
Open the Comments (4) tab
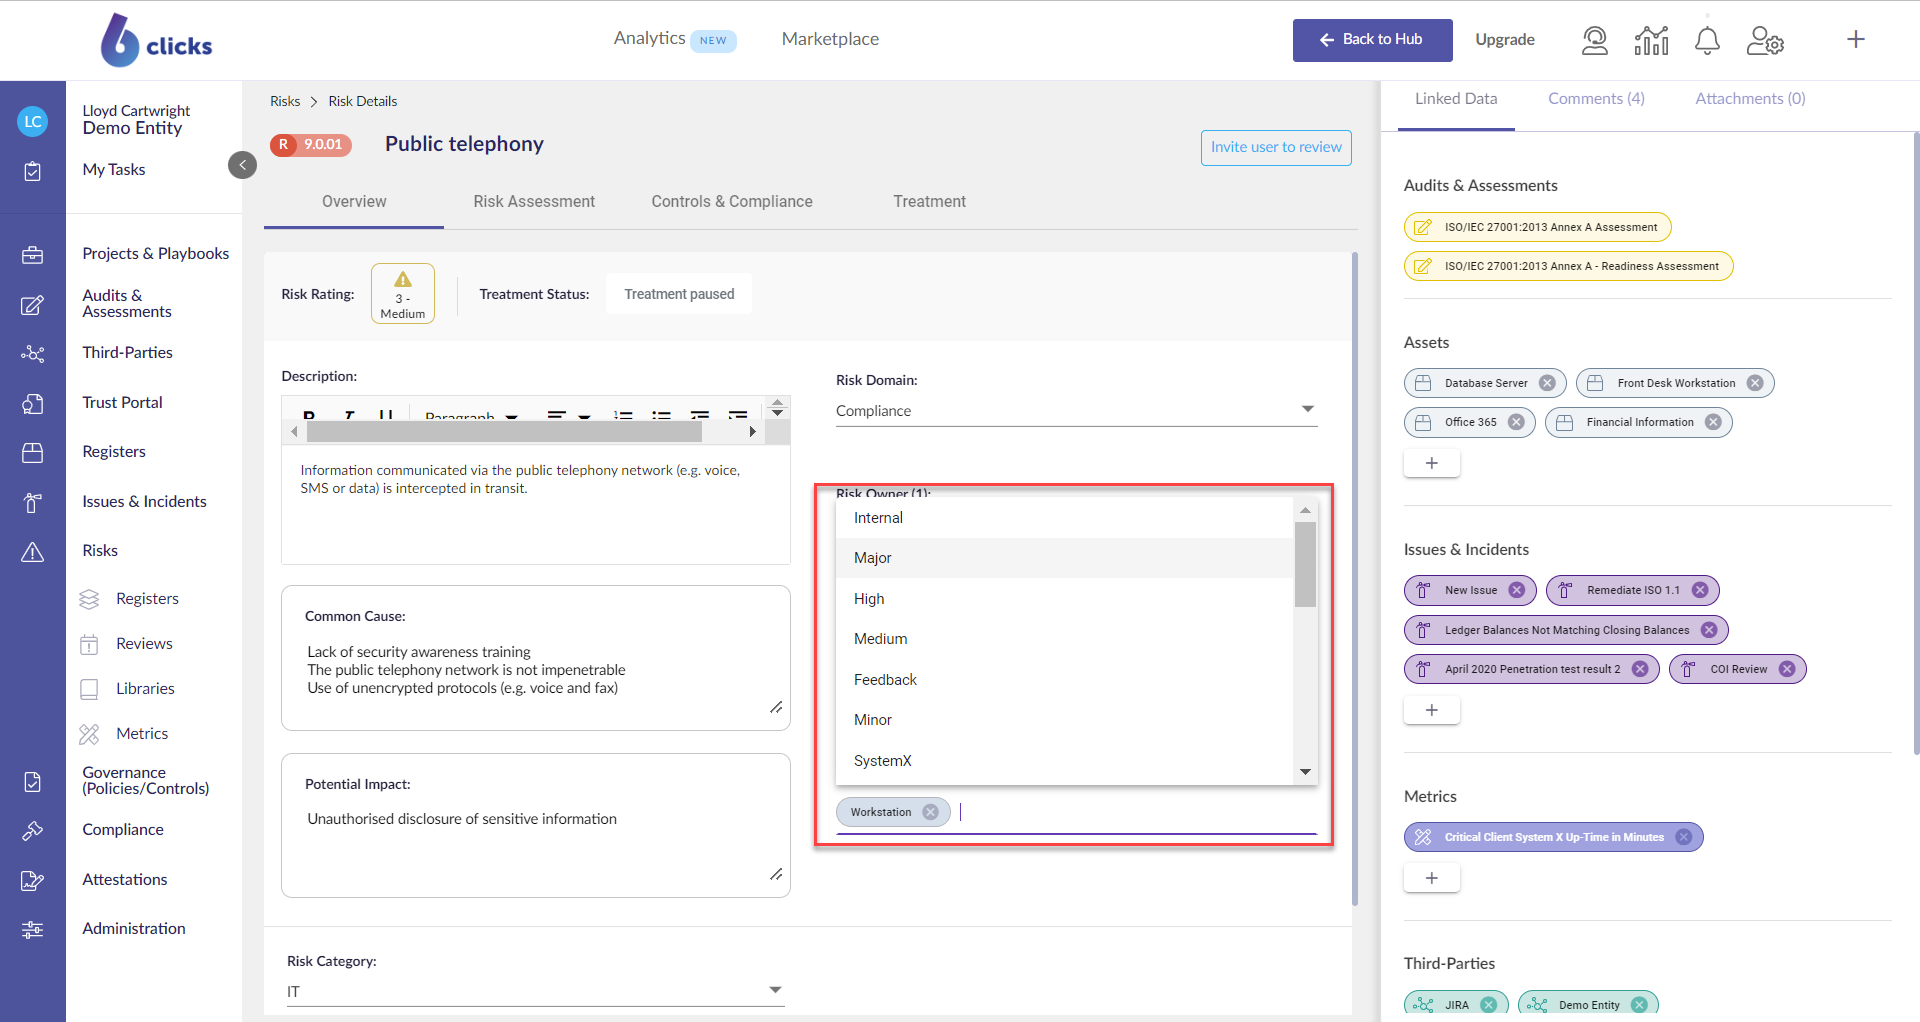pos(1596,99)
